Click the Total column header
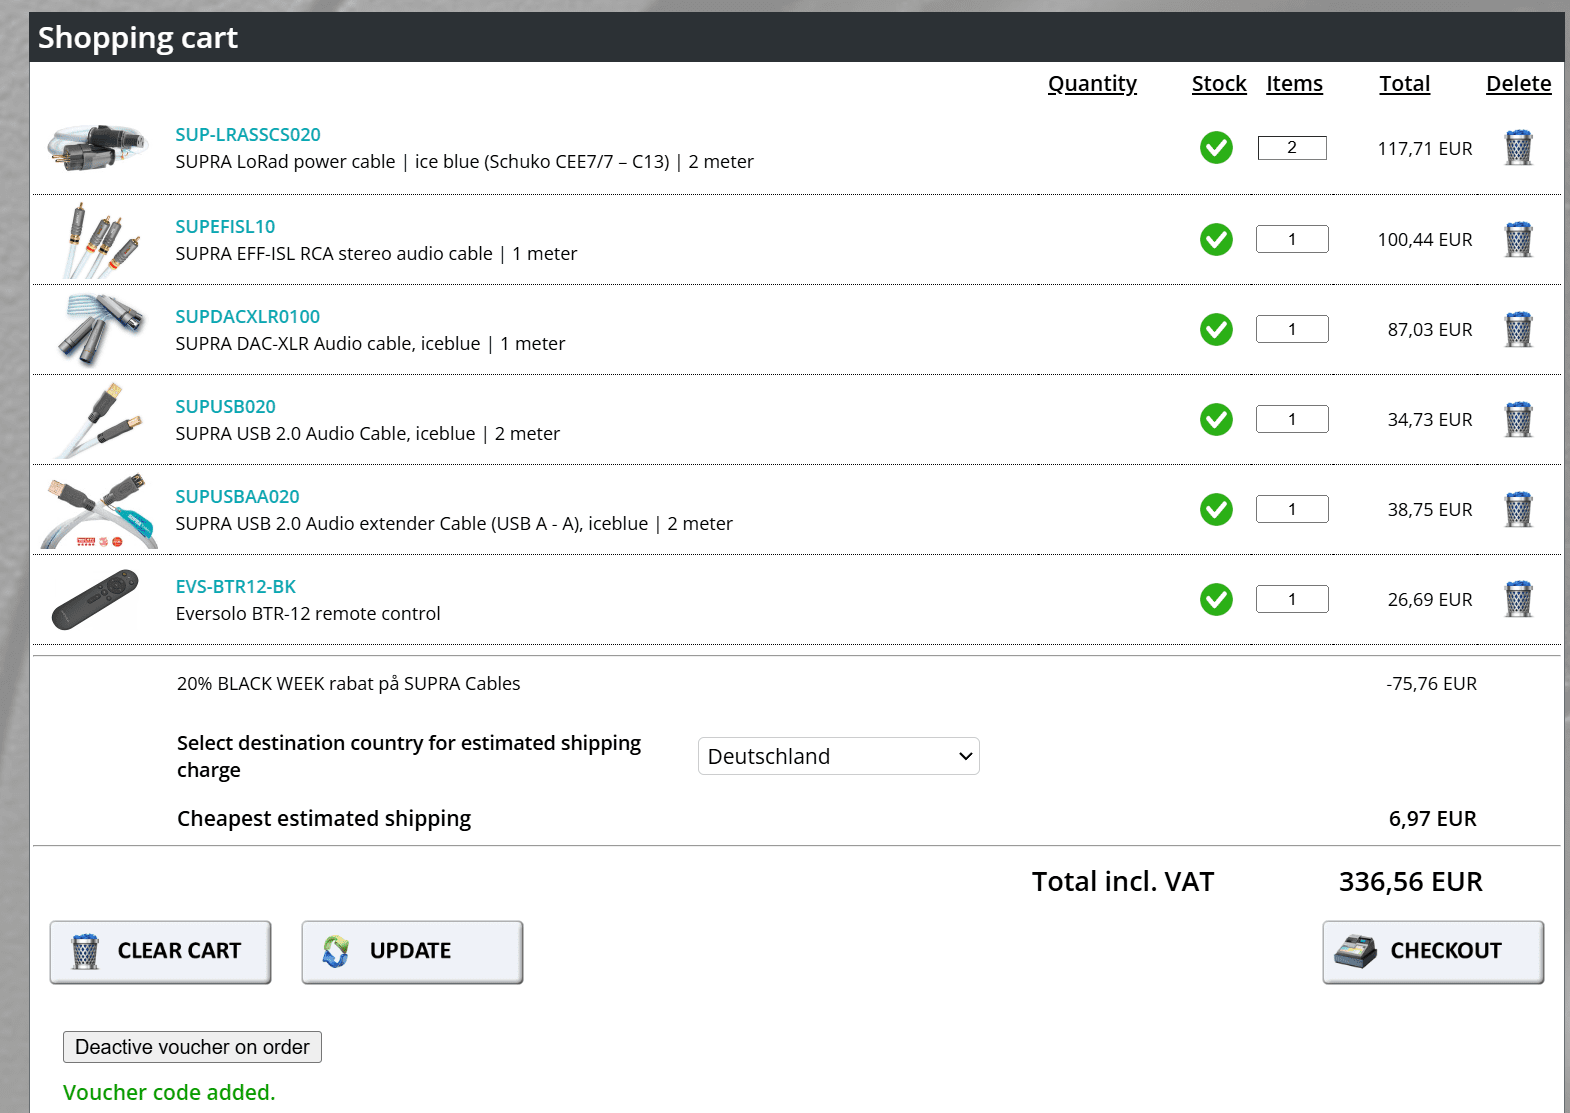This screenshot has width=1570, height=1113. pos(1405,84)
